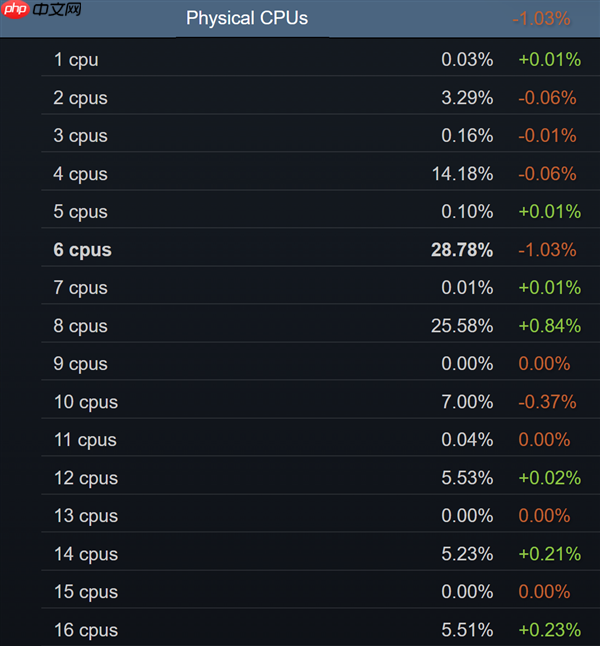600x646 pixels.
Task: Collapse the Physical CPUs header
Action: coord(247,18)
